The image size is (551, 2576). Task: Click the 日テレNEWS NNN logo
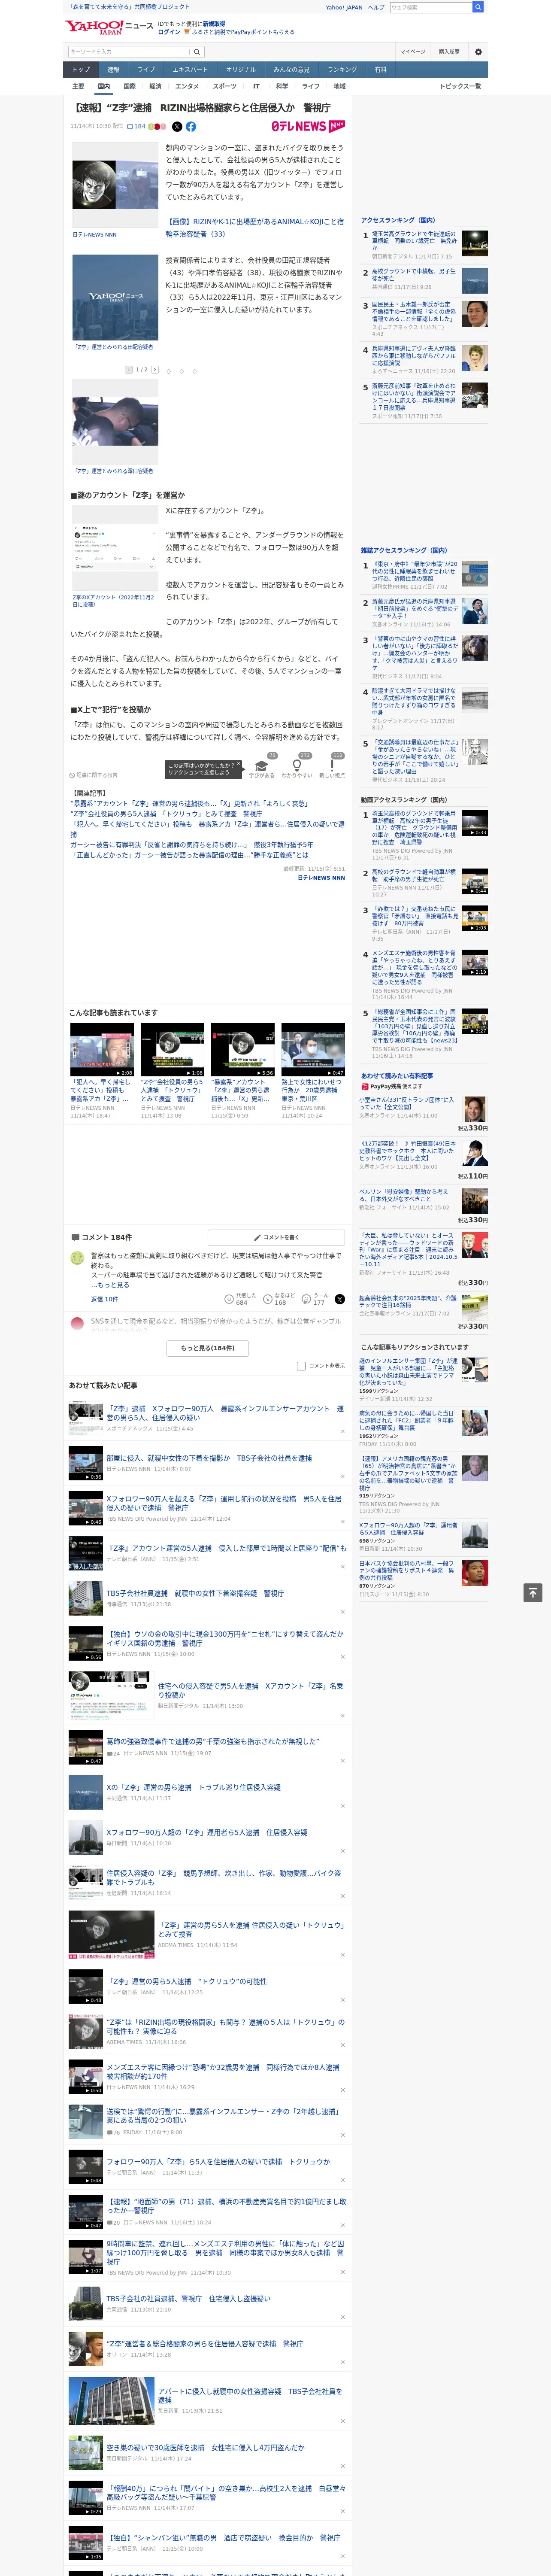coord(308,127)
